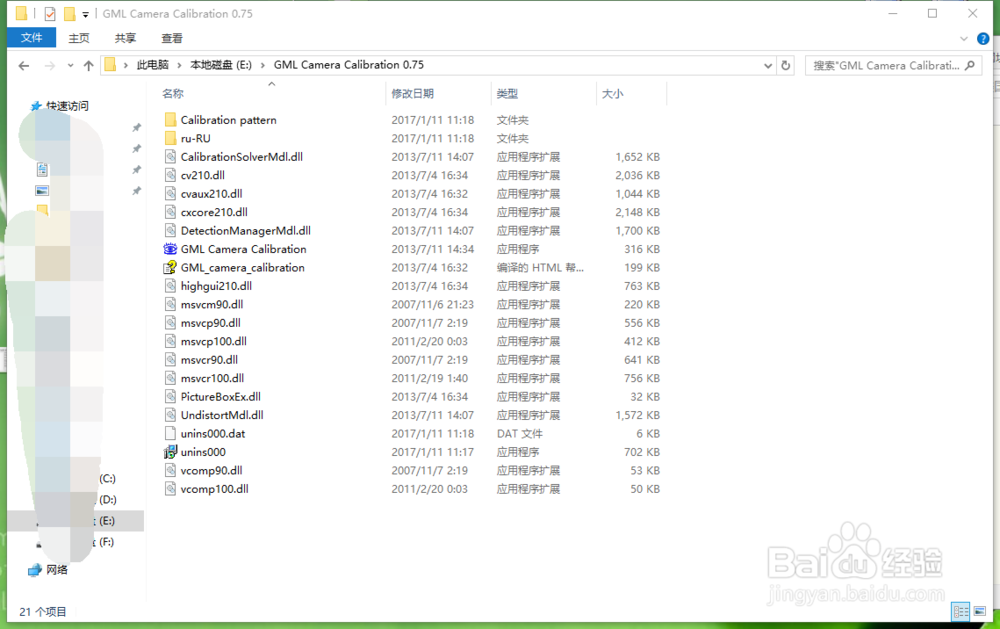Screen dimensions: 1000x629
Task: Select UndistortMdl.dll file name
Action: click(222, 416)
